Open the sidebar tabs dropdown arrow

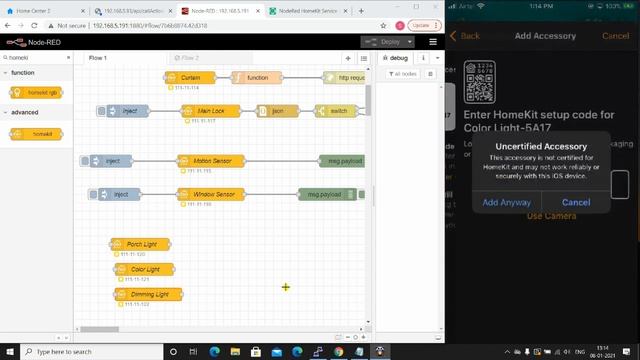(x=438, y=58)
